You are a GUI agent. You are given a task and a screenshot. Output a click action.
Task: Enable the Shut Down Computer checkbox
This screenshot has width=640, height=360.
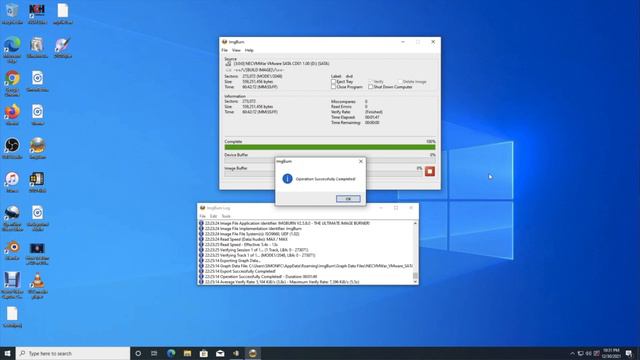click(x=370, y=87)
